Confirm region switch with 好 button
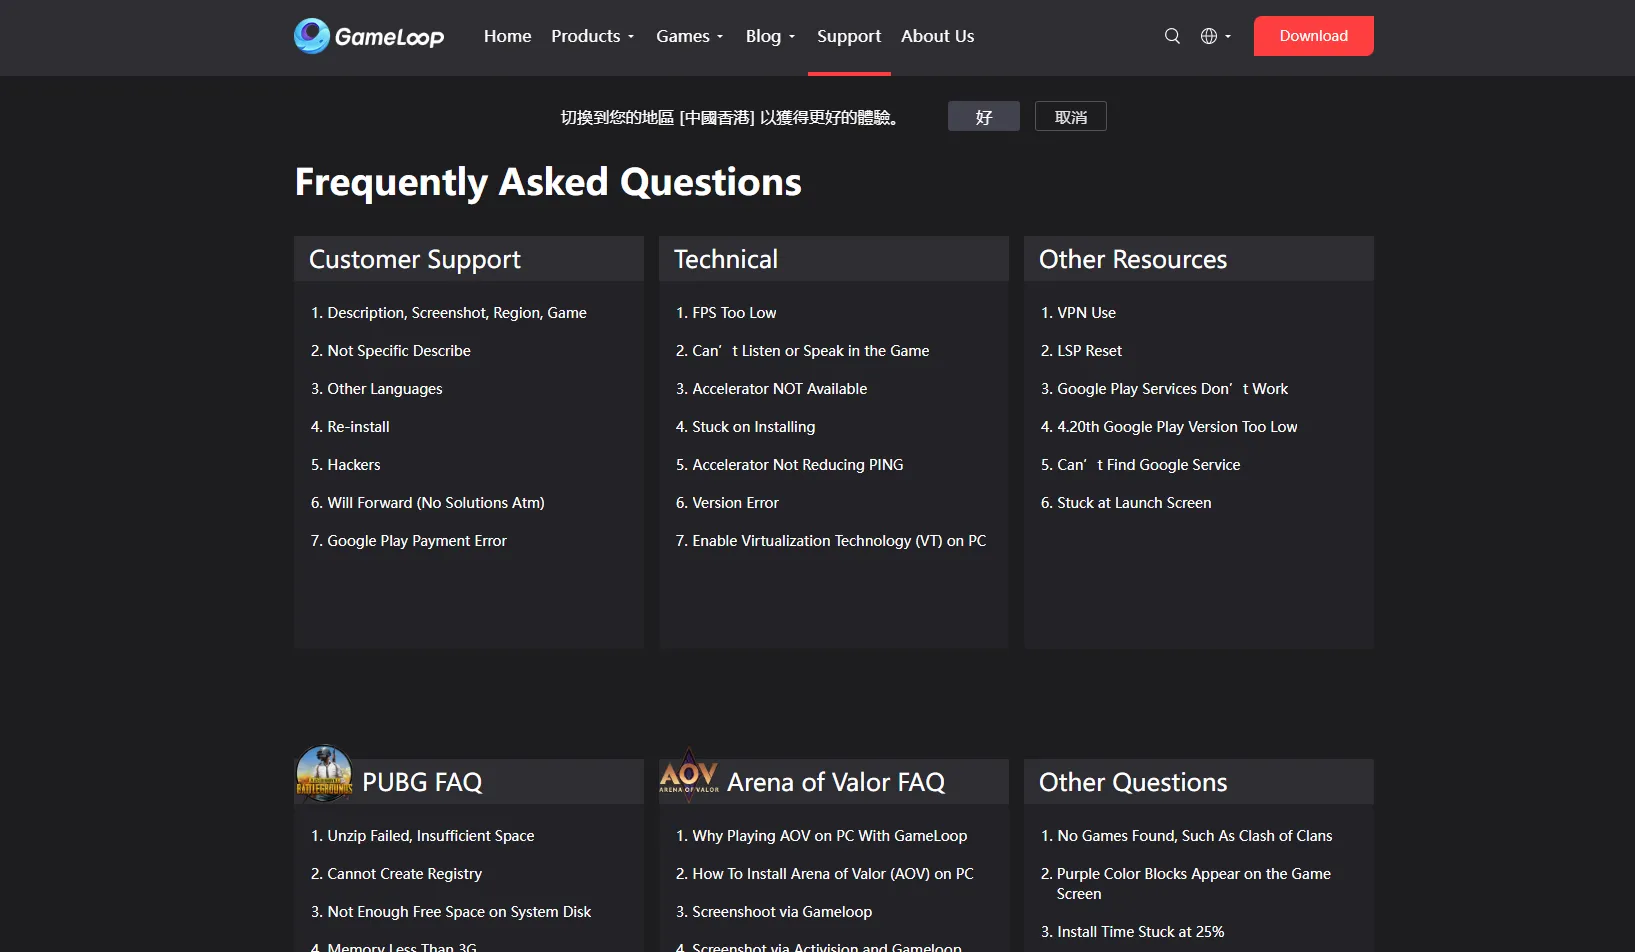Viewport: 1635px width, 952px height. click(x=984, y=116)
